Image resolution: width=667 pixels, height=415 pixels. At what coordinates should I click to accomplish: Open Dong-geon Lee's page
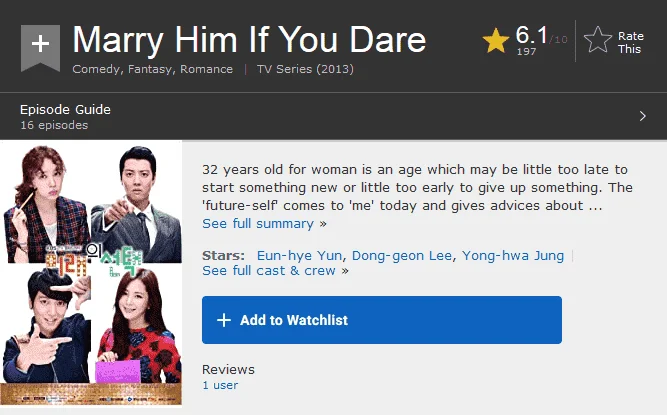pyautogui.click(x=402, y=256)
